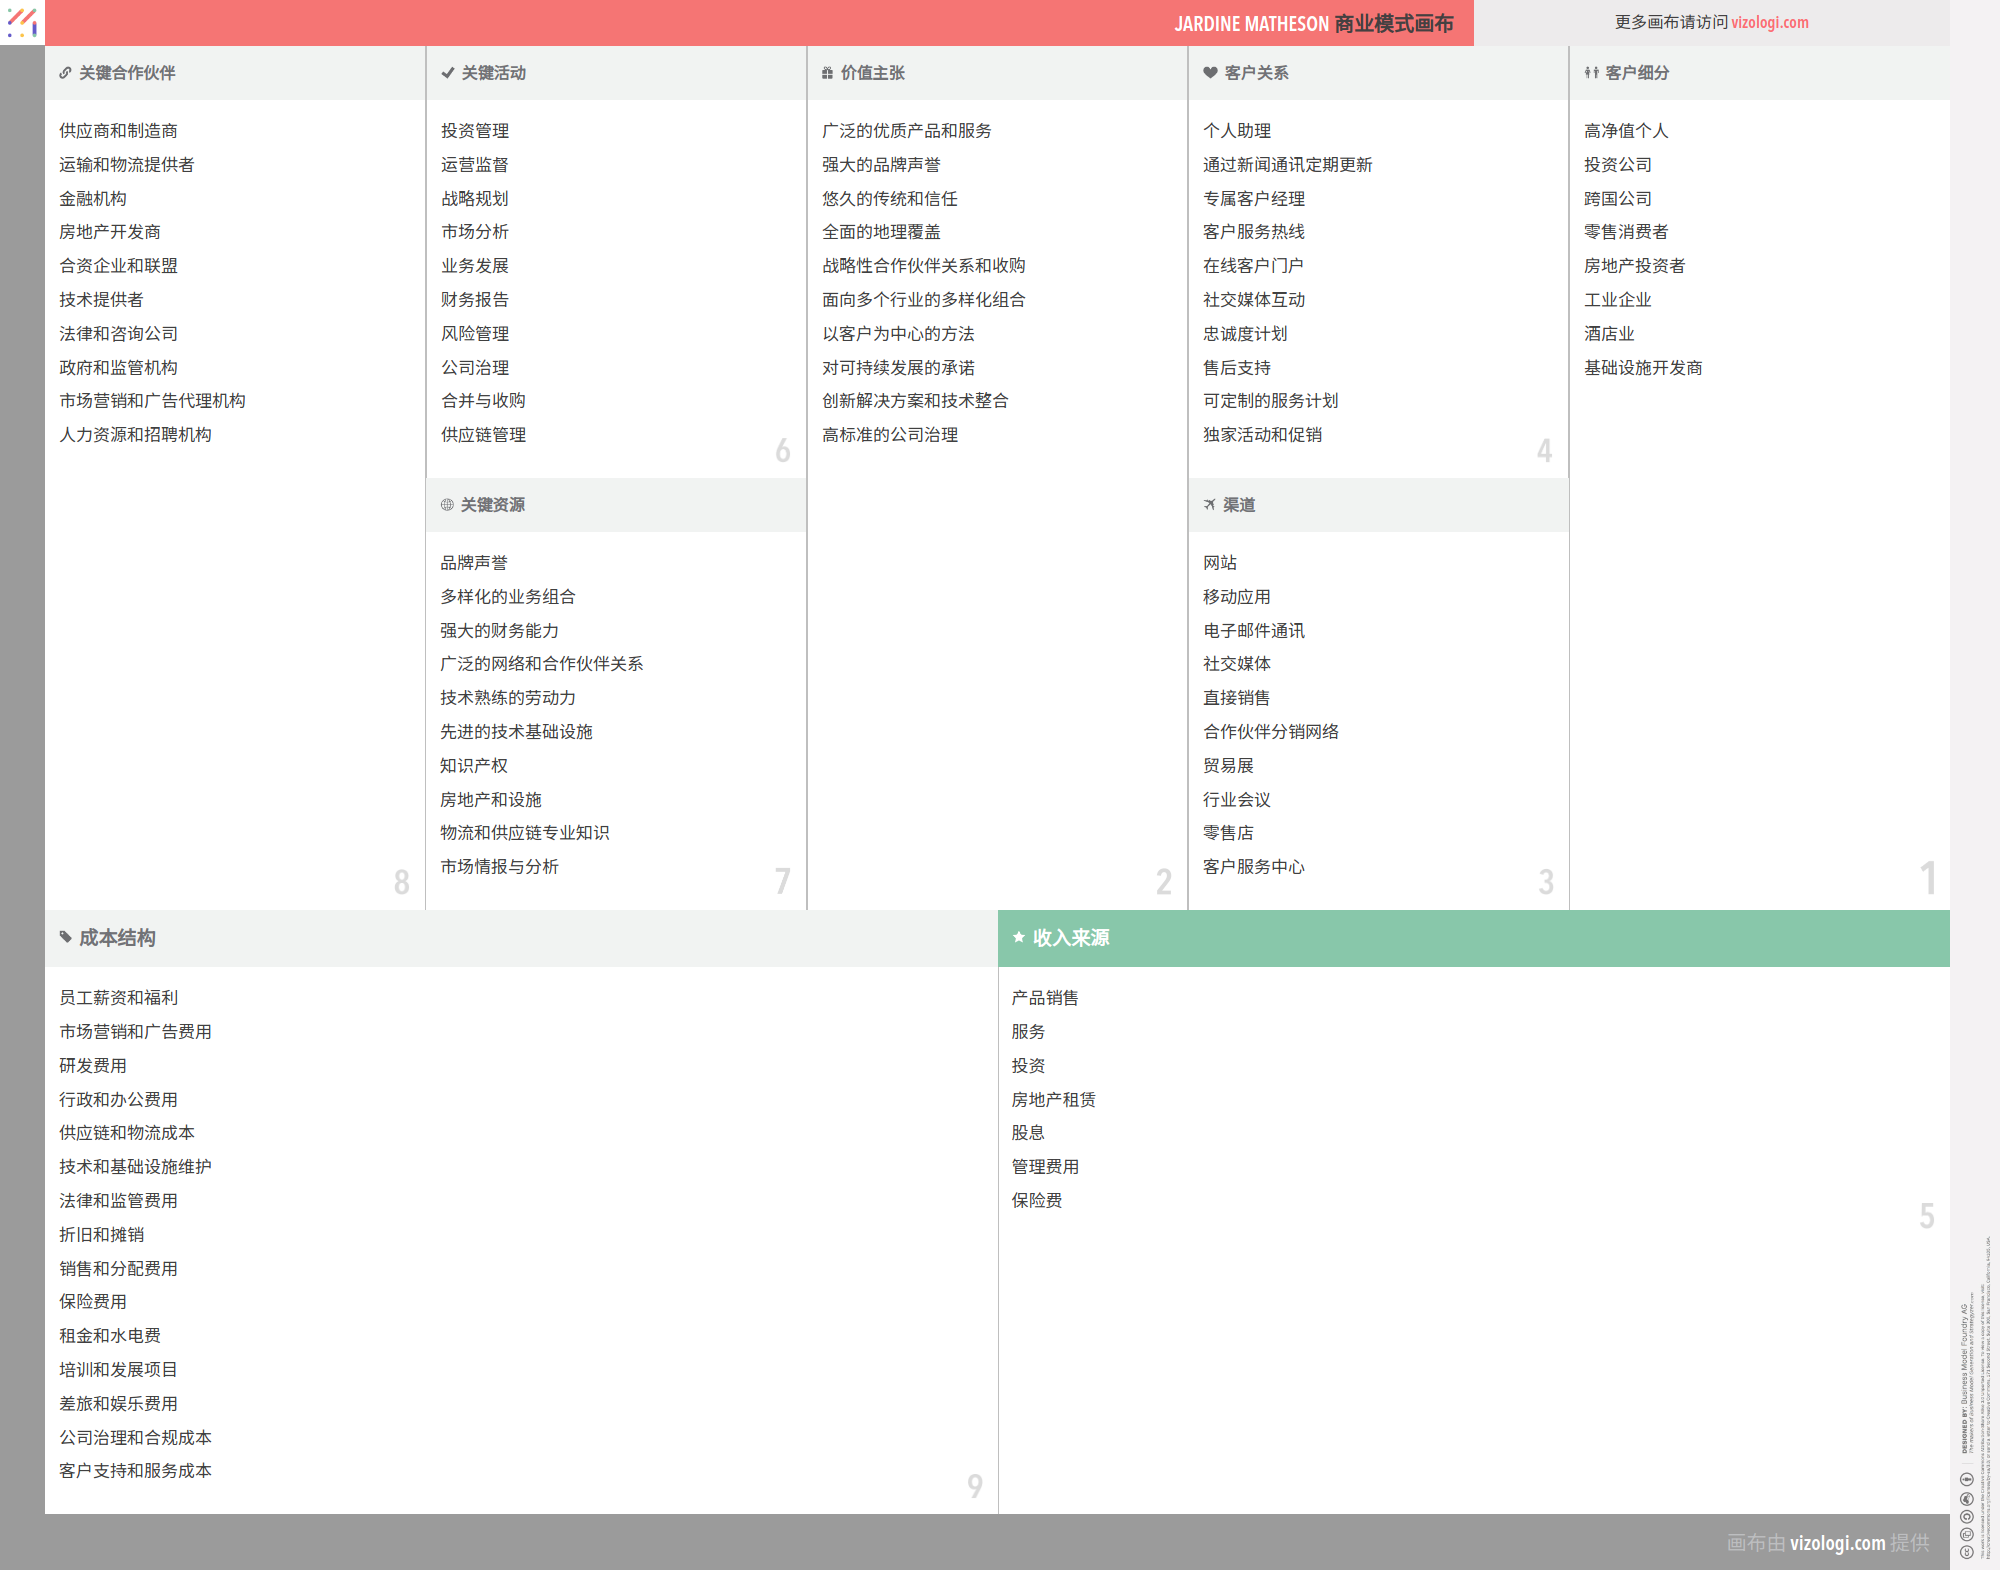Click the green 收入来源 header bar

(1473, 938)
